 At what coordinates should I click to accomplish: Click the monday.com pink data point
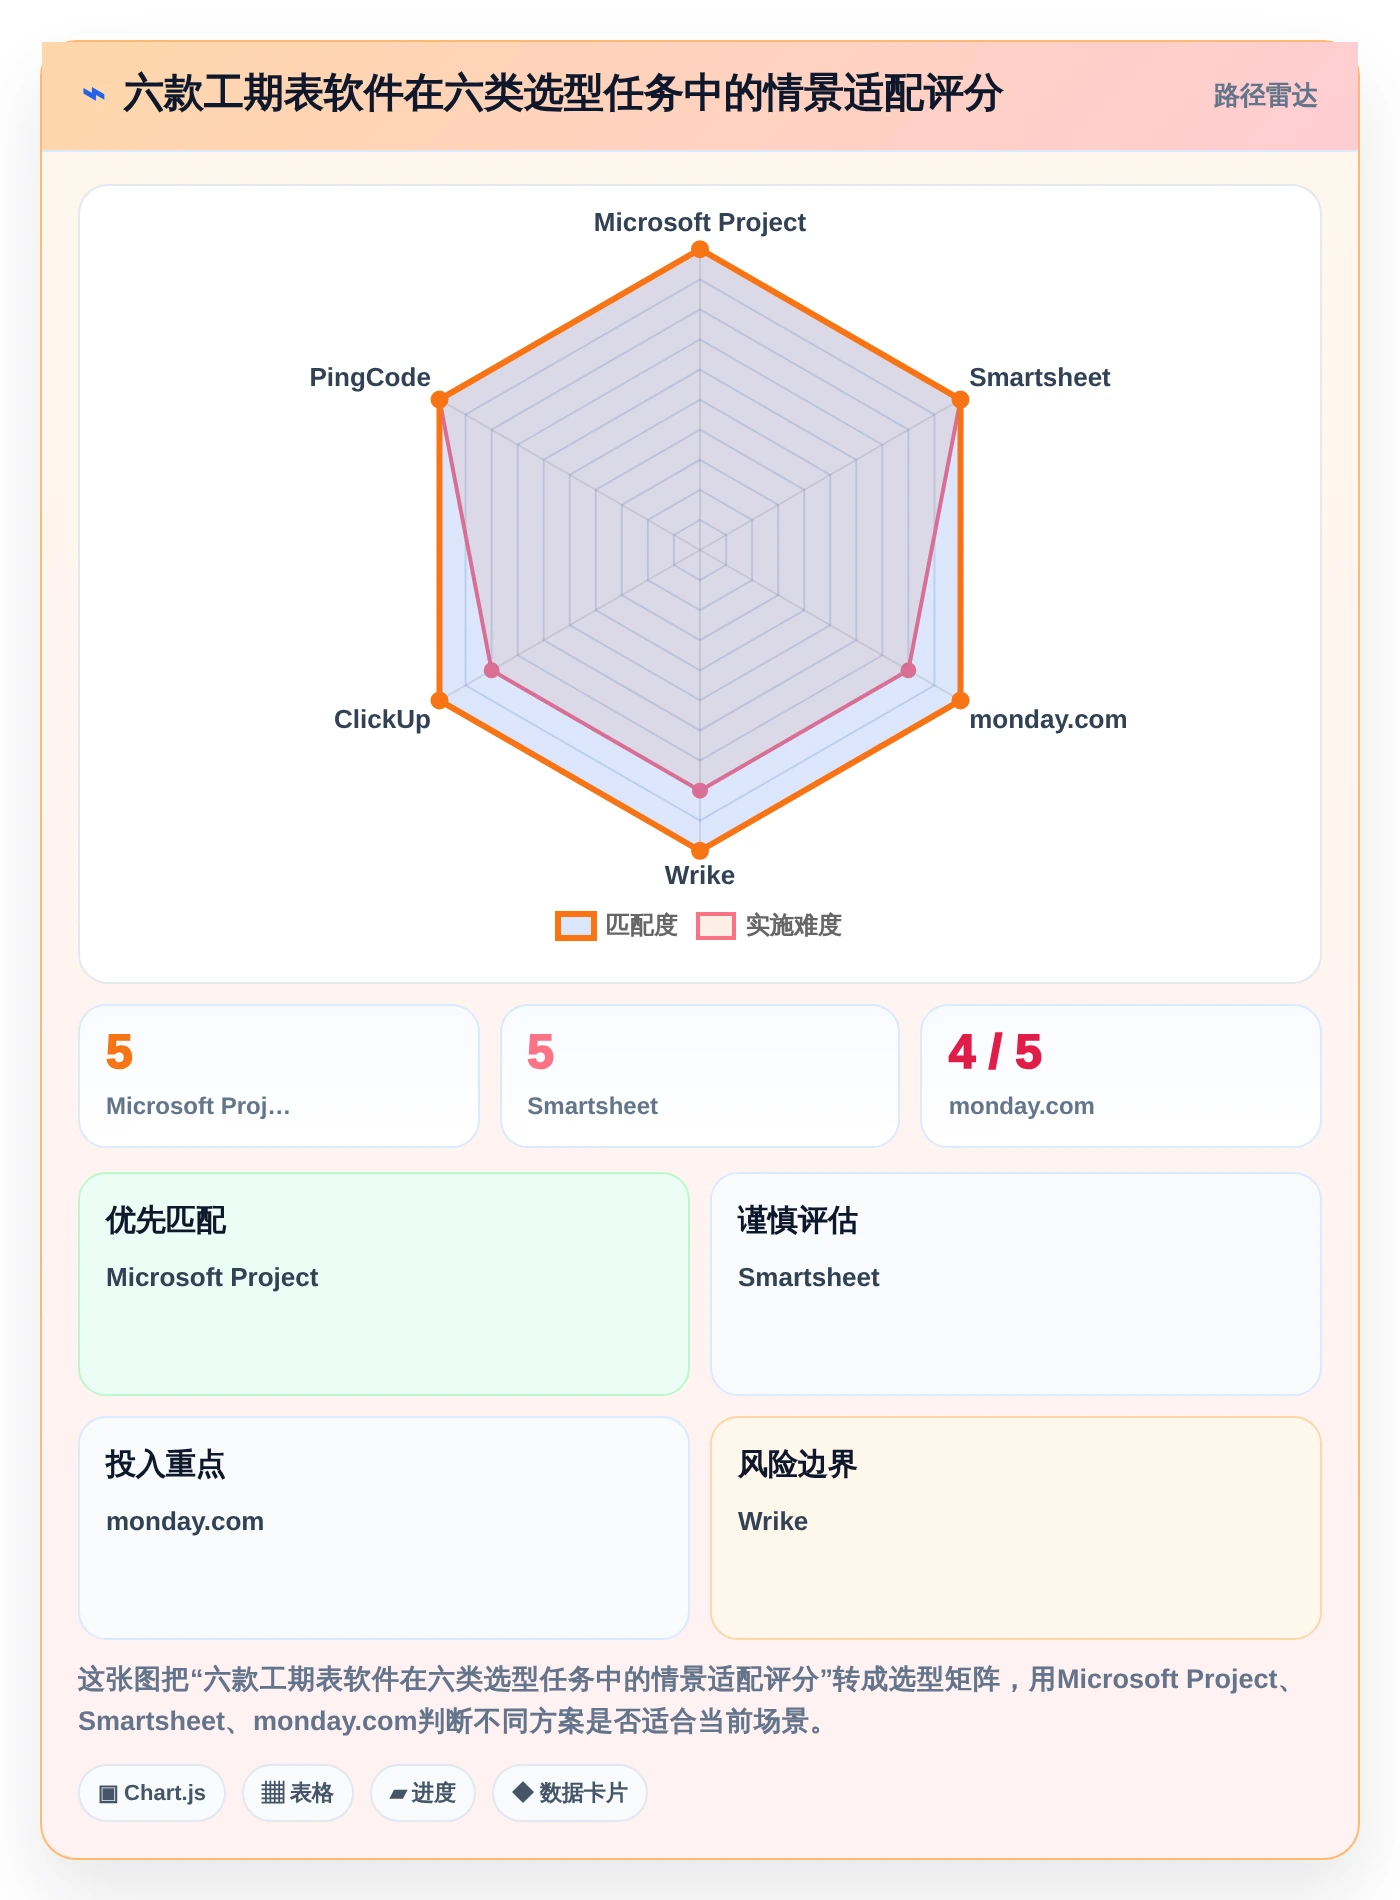(x=908, y=670)
